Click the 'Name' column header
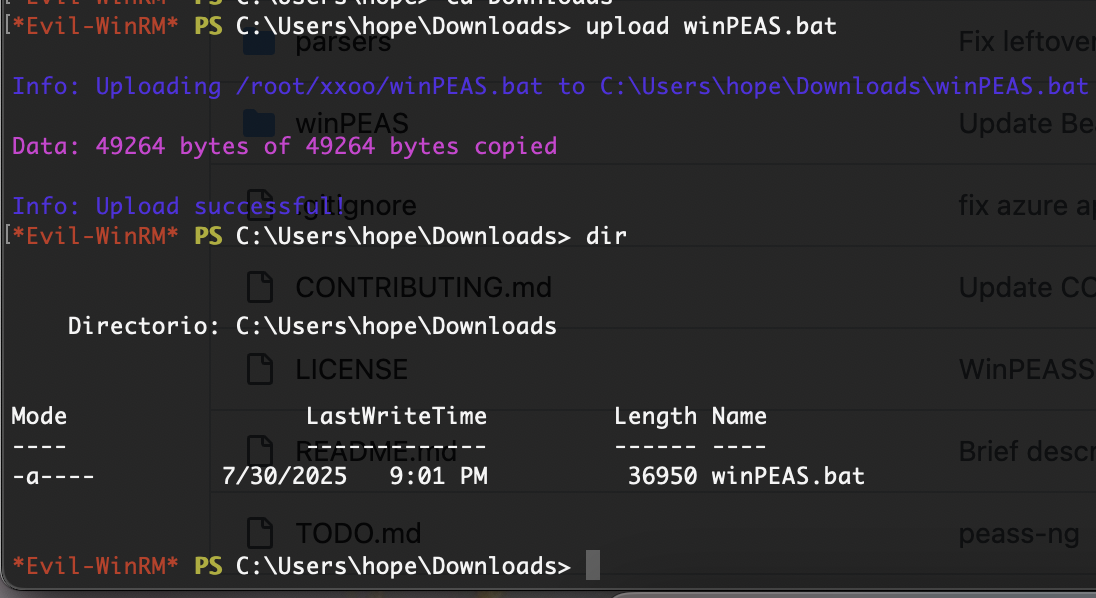 [x=739, y=416]
